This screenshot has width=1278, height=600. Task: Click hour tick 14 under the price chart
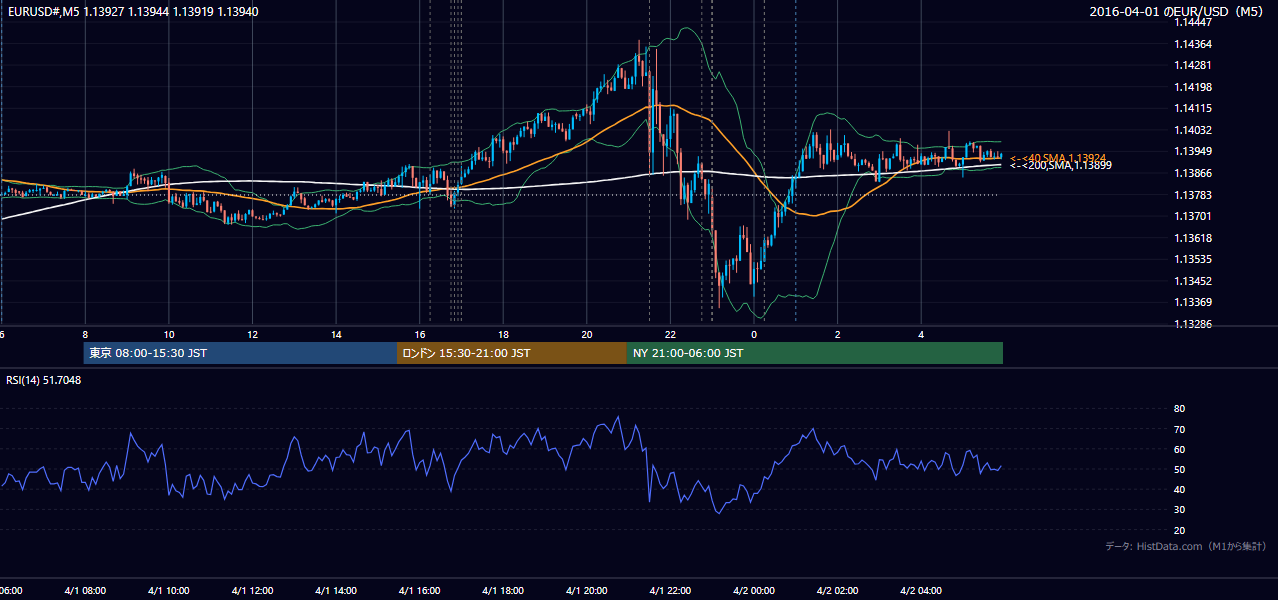click(337, 334)
